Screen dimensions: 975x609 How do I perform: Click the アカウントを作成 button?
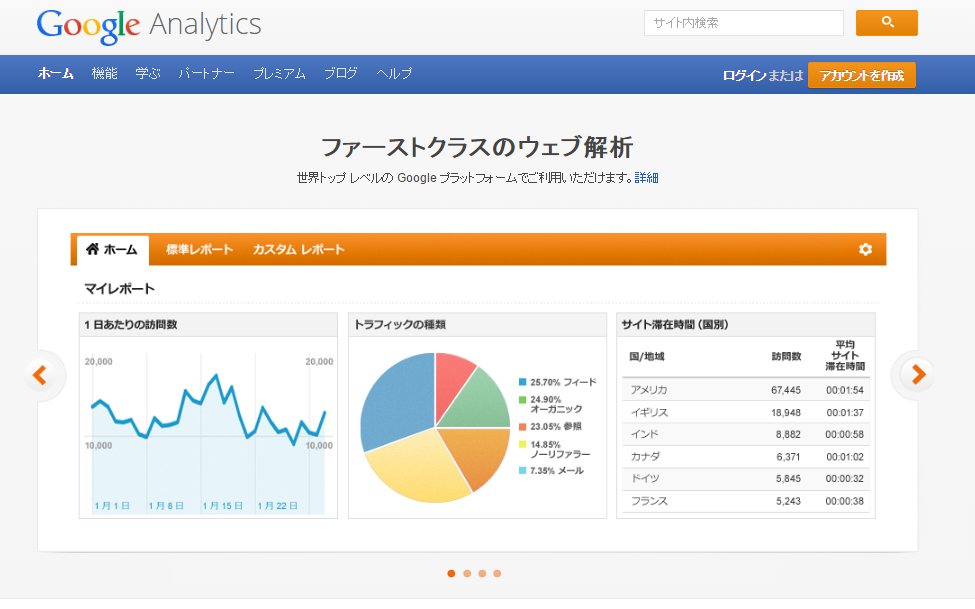(x=861, y=74)
